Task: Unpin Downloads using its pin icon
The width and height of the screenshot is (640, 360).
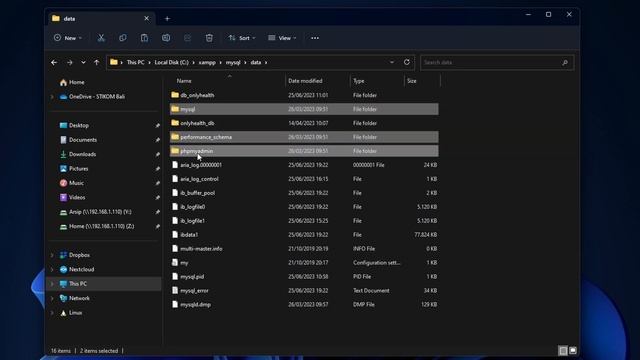Action: pyautogui.click(x=158, y=154)
